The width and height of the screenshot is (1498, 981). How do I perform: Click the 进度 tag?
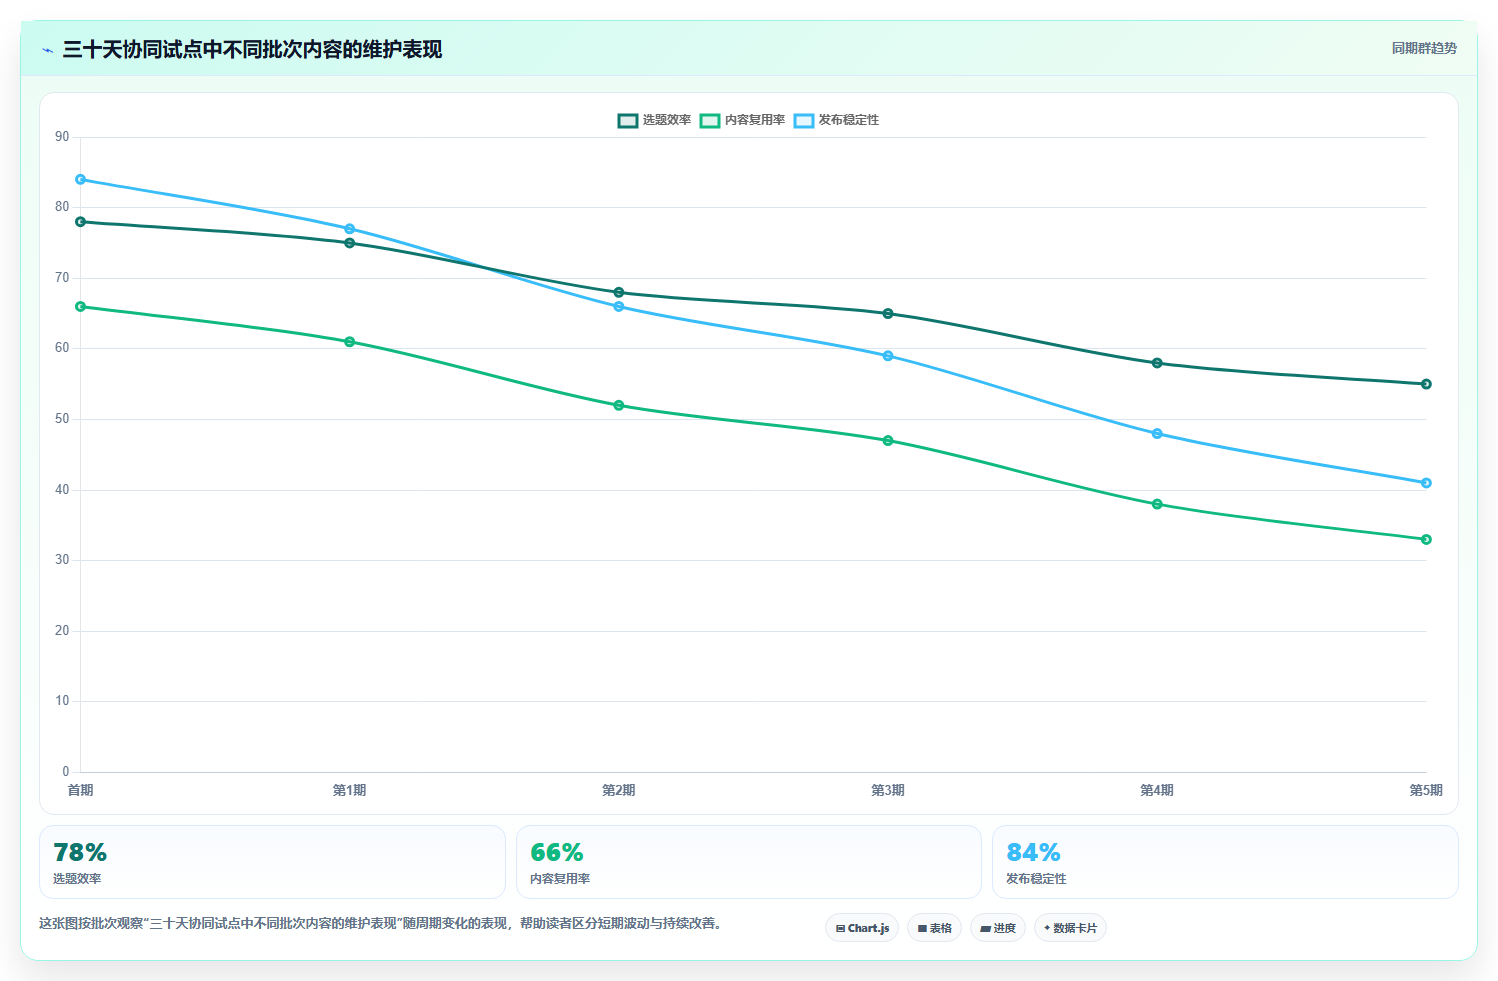998,928
